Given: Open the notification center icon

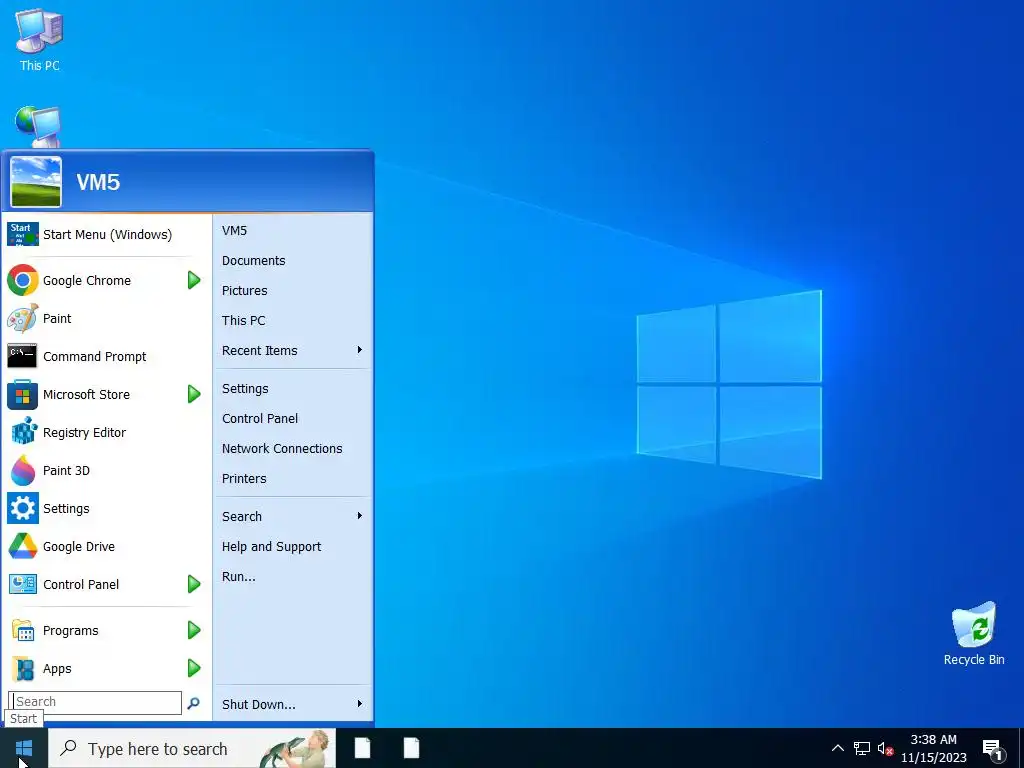Looking at the screenshot, I should [992, 750].
